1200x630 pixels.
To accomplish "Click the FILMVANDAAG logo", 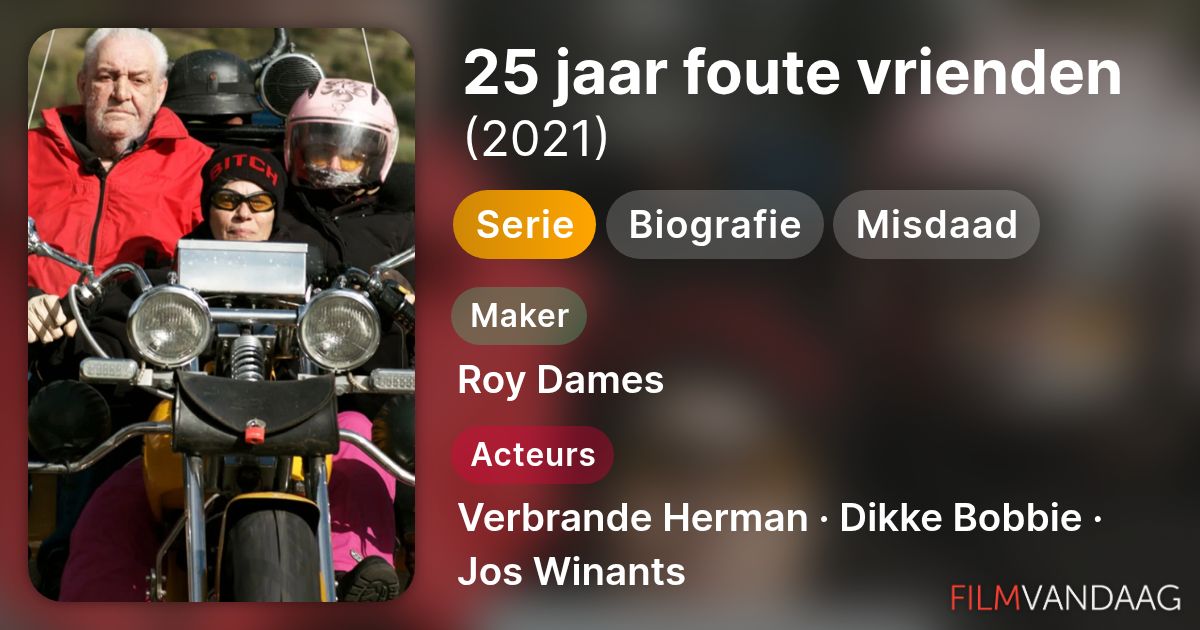I will coord(1065,597).
